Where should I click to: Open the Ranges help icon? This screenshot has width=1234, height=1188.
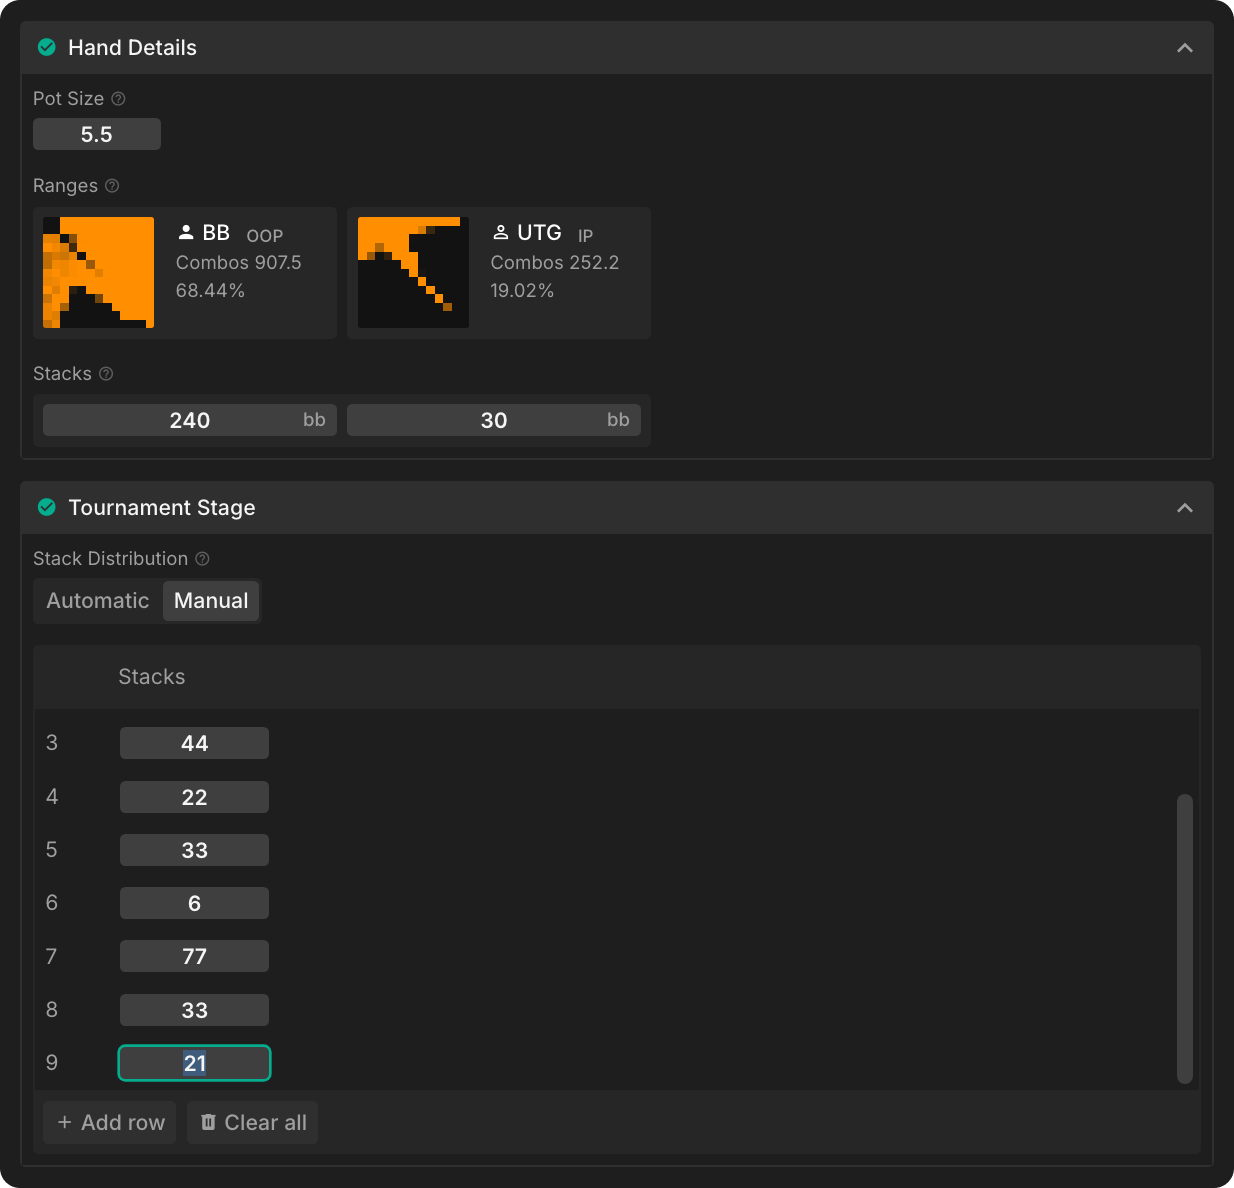pyautogui.click(x=112, y=186)
